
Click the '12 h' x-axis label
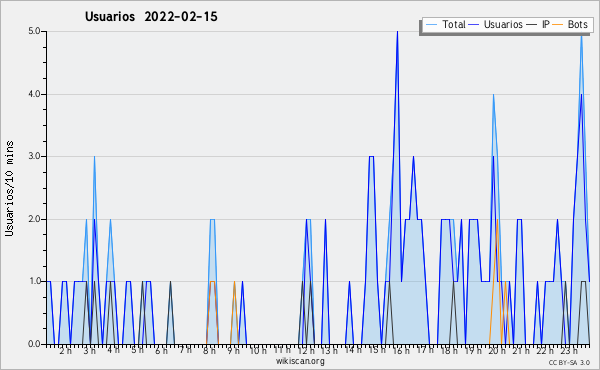click(306, 351)
